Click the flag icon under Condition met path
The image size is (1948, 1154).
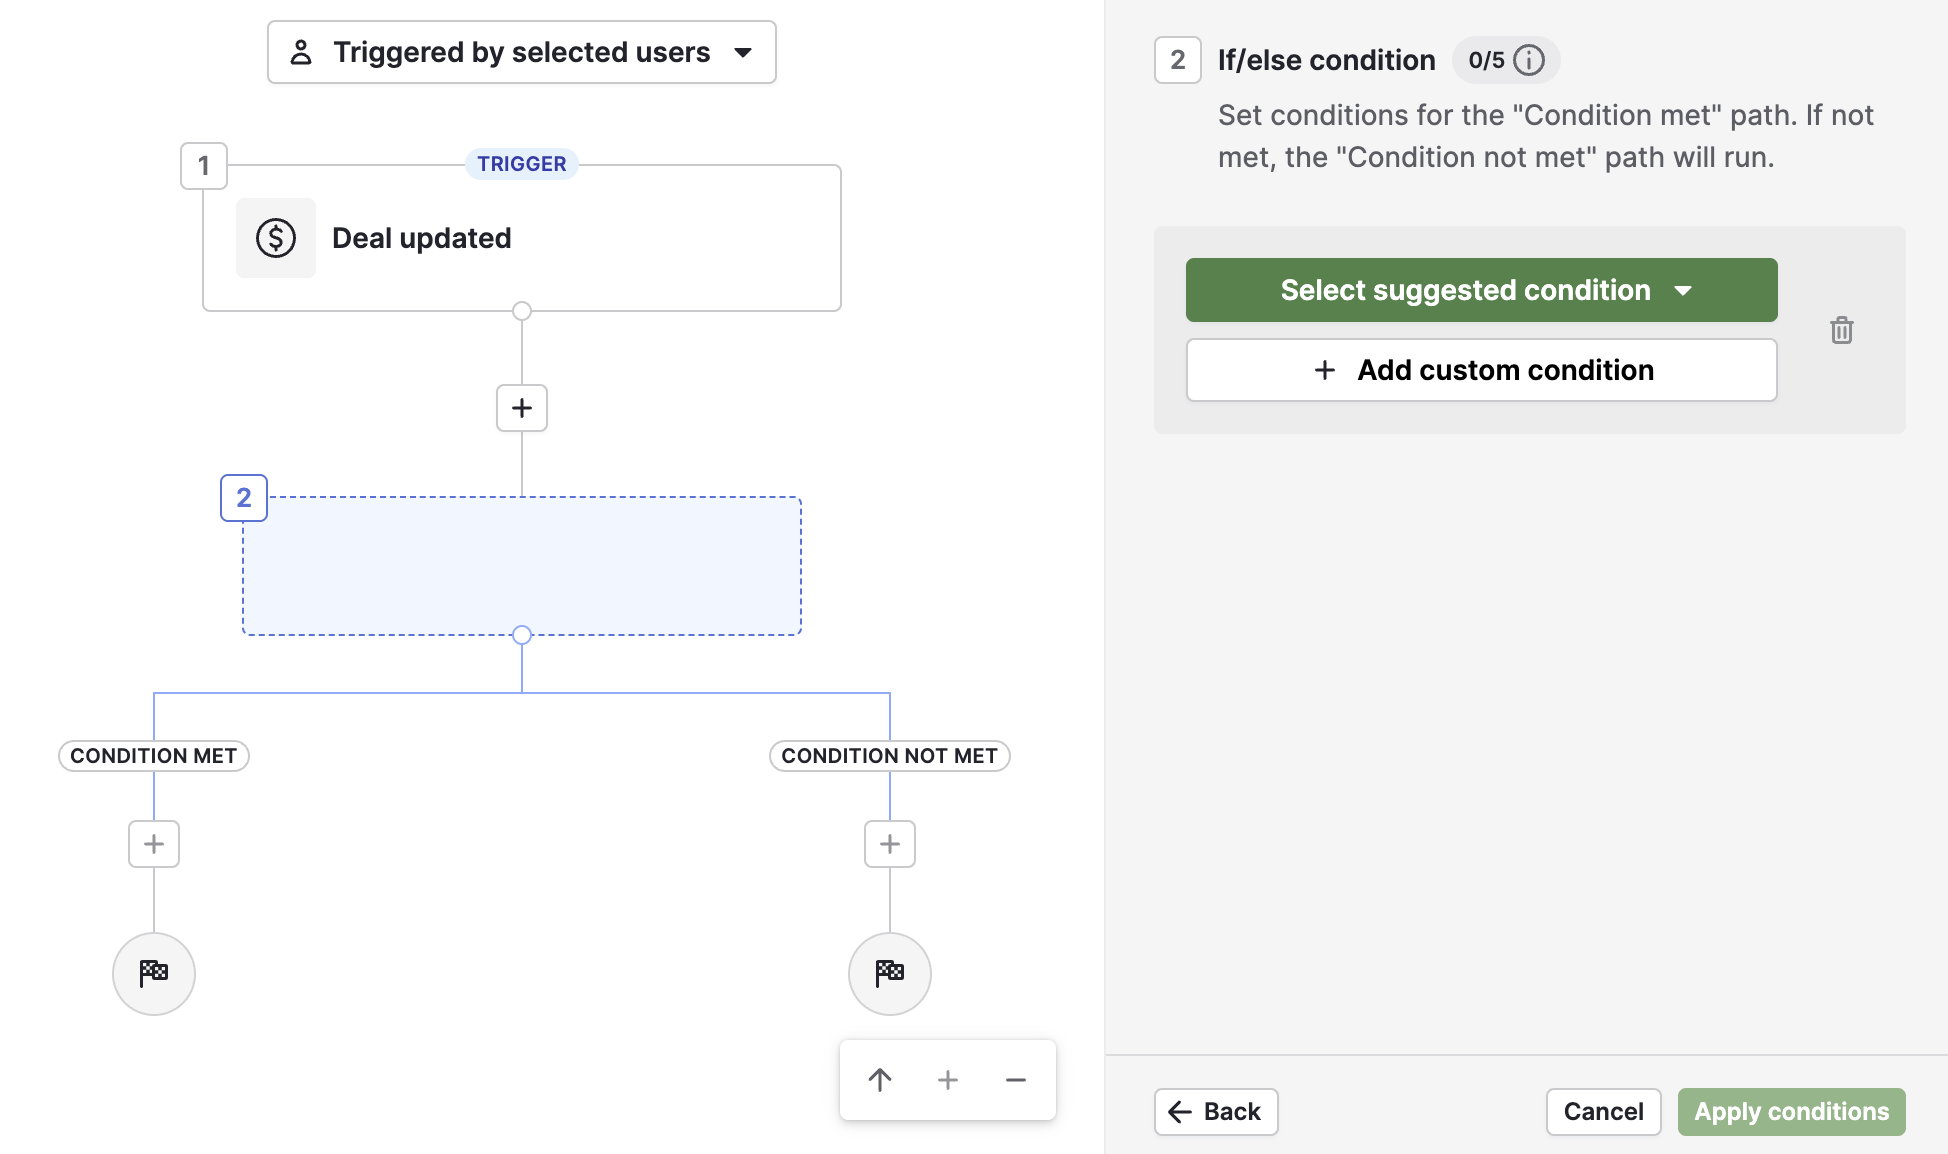(x=153, y=973)
